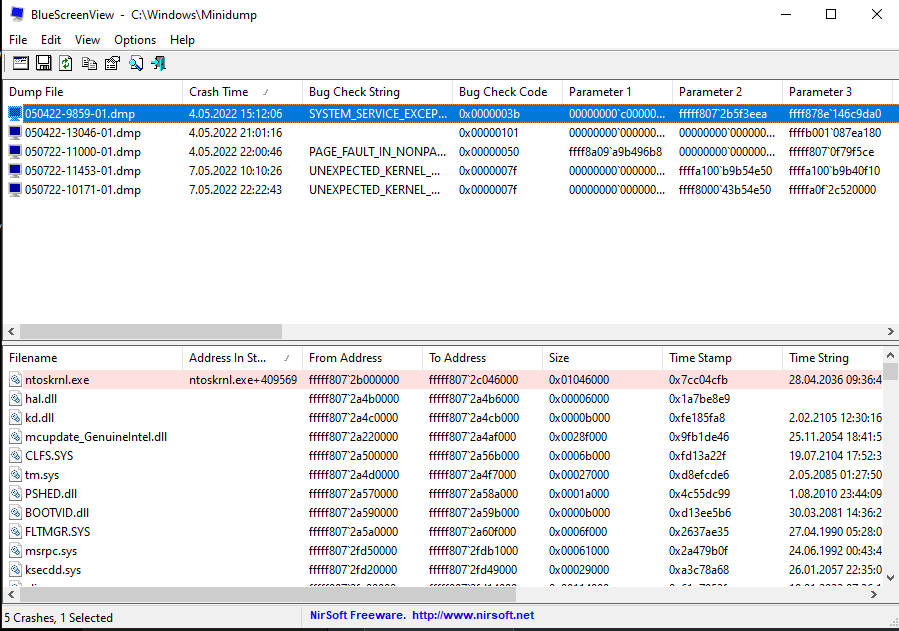The image size is (899, 631).
Task: Refresh the crash dump list
Action: coord(66,63)
